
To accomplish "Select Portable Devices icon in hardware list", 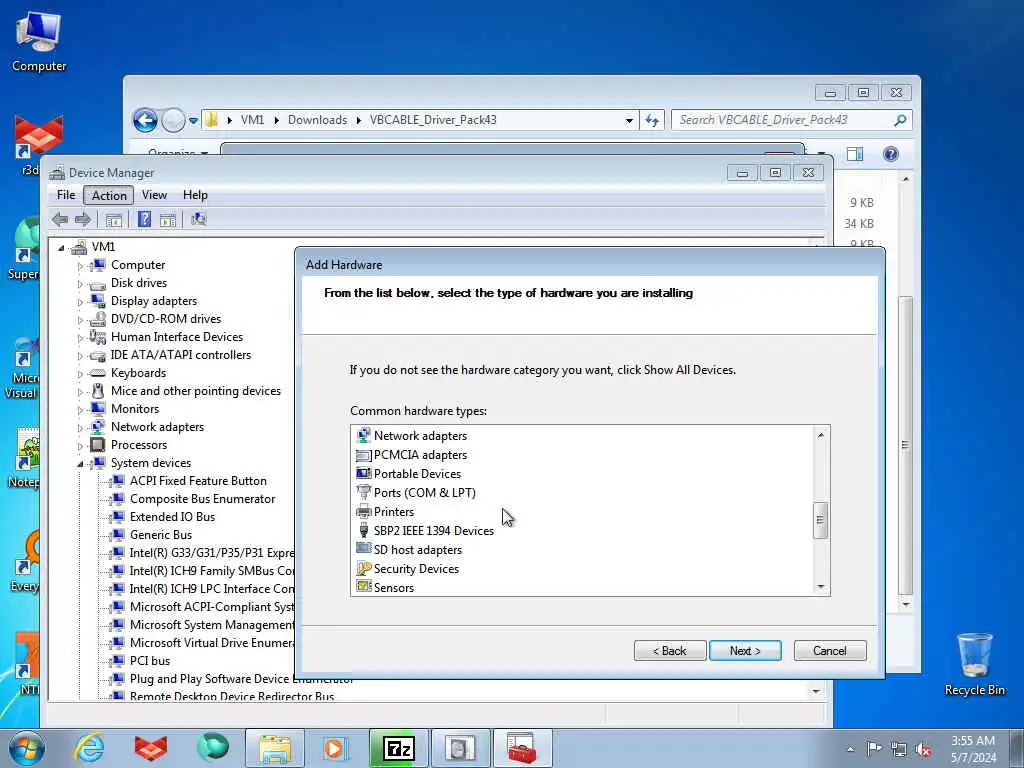I will (x=363, y=473).
